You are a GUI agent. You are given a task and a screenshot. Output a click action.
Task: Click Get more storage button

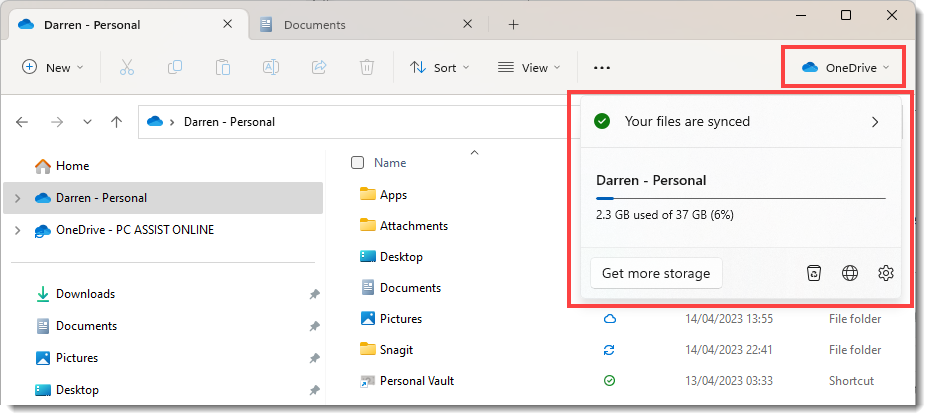656,273
